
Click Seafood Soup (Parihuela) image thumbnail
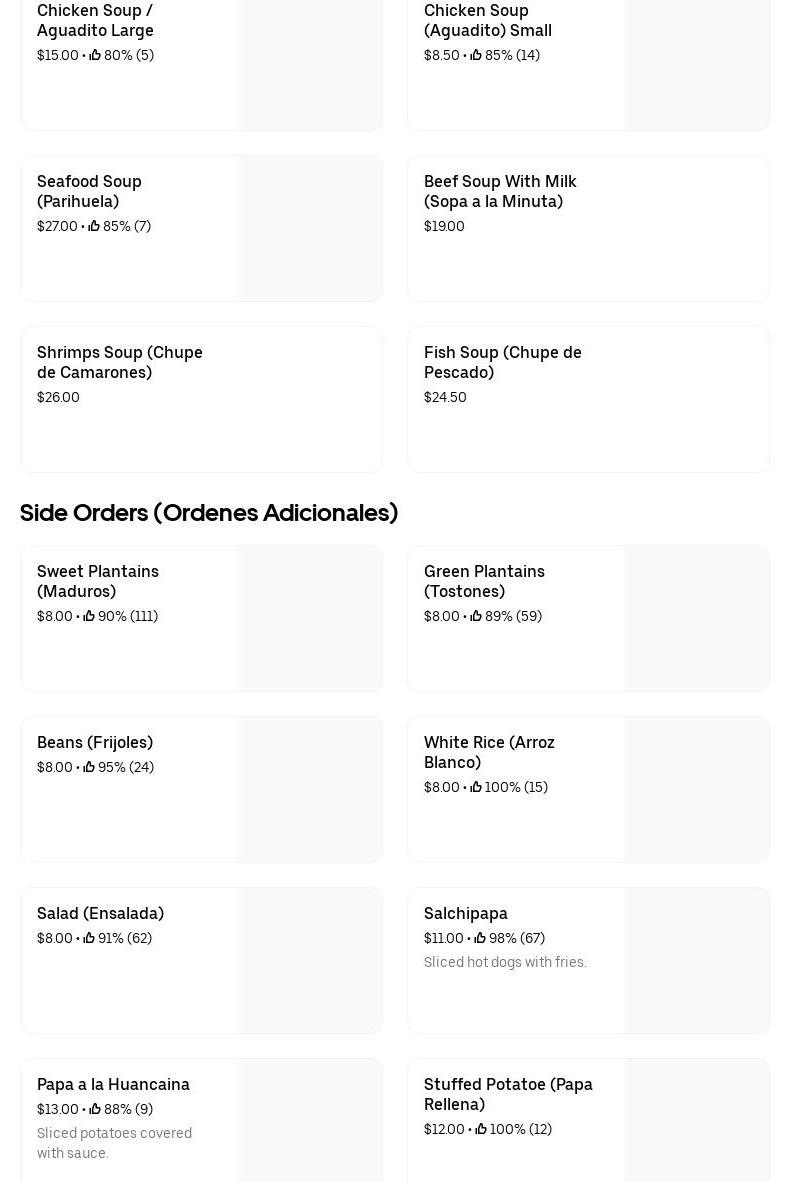[310, 228]
